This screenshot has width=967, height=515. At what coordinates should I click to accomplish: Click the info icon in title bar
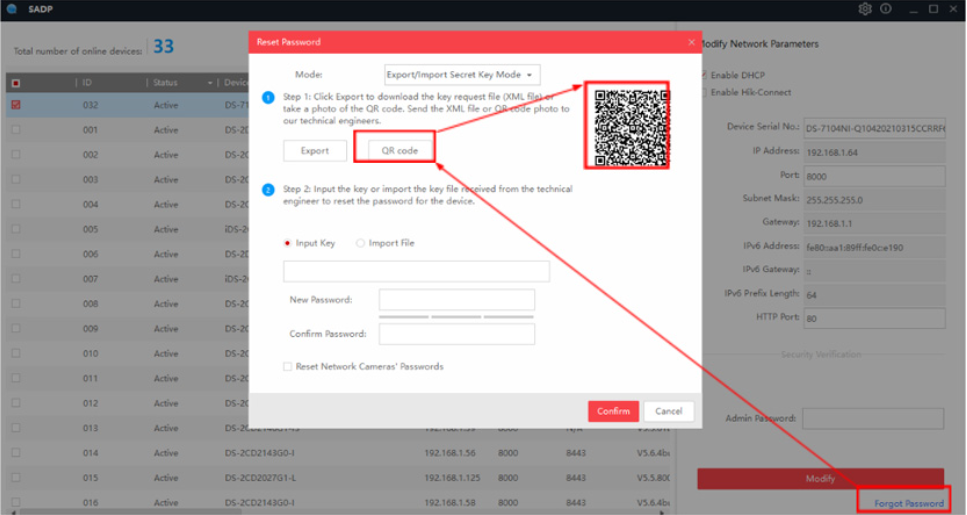click(886, 9)
